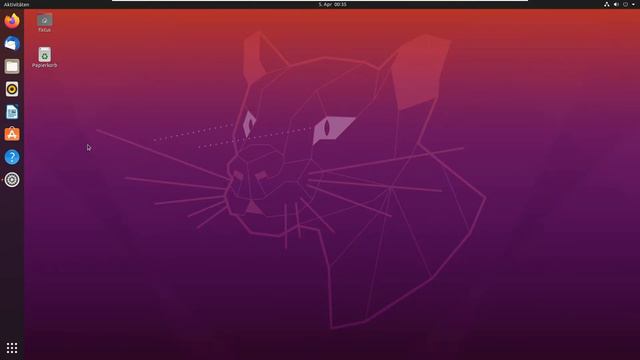This screenshot has width=640, height=360.
Task: Open the clock and calendar menu
Action: pyautogui.click(x=332, y=4)
